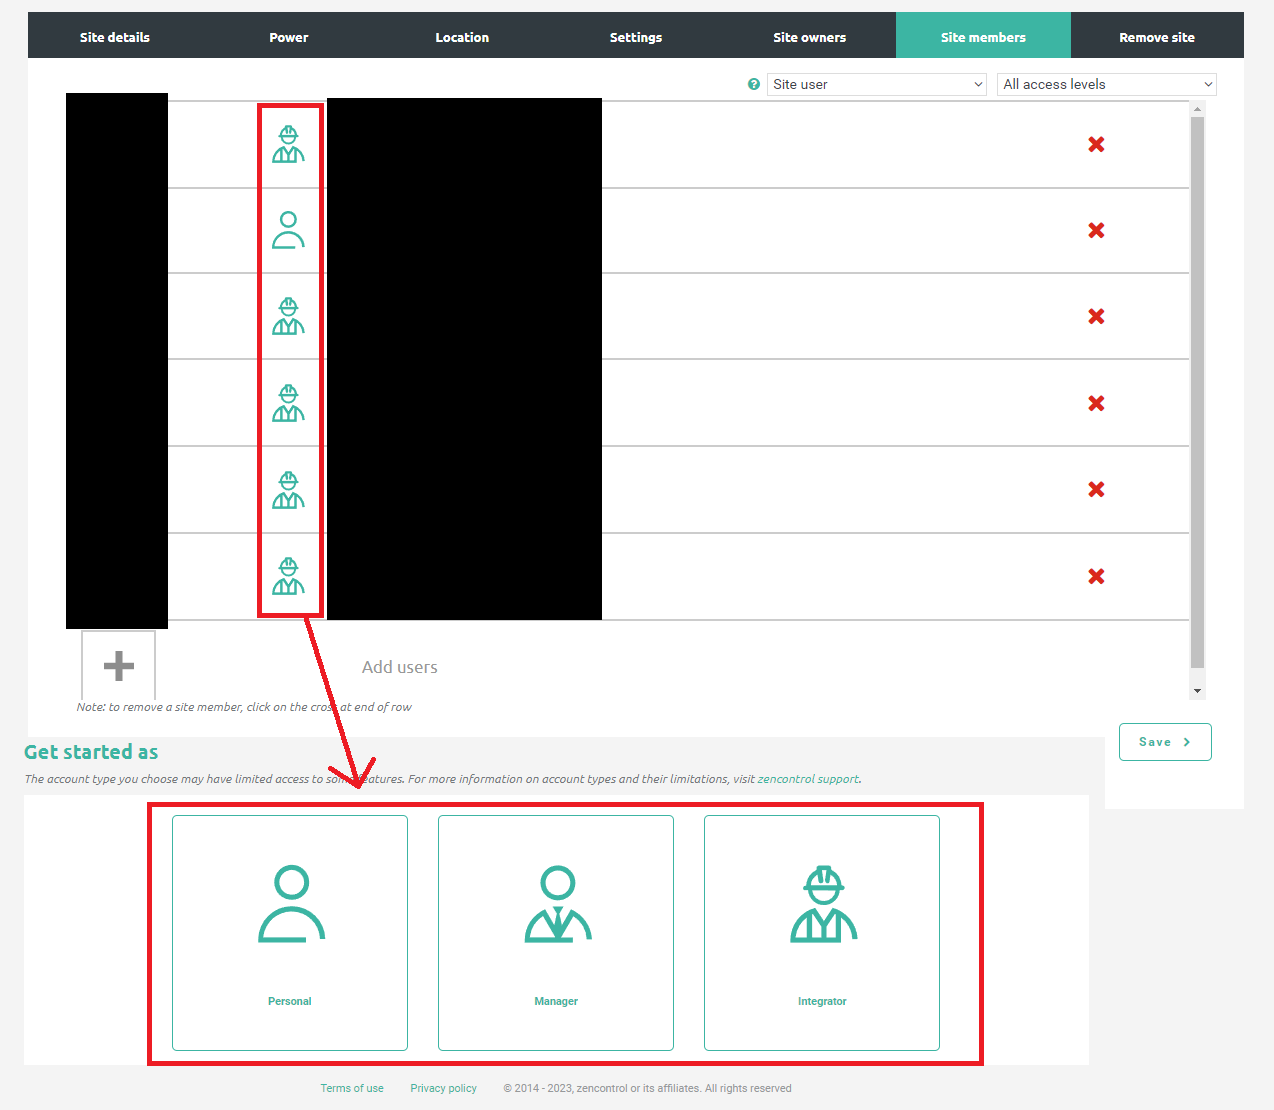The width and height of the screenshot is (1274, 1110).
Task: Click personal user icon in second member row
Action: [x=288, y=230]
